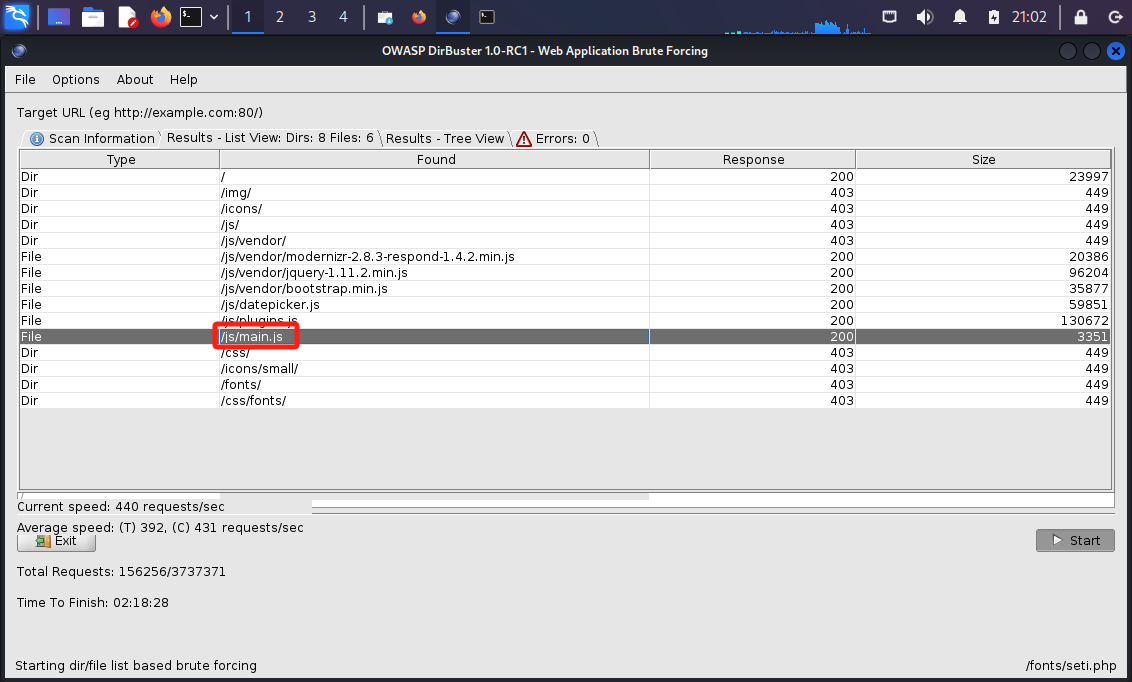
Task: Switch to the Scan Information tab
Action: click(x=92, y=139)
